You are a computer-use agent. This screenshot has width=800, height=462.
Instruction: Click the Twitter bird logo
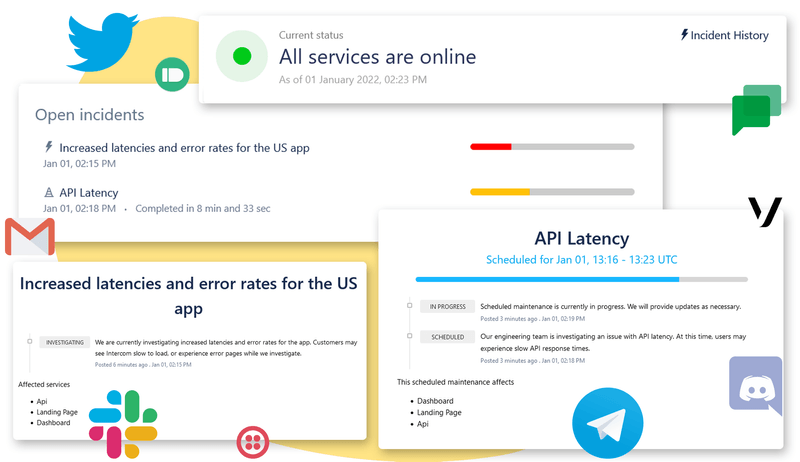coord(103,42)
